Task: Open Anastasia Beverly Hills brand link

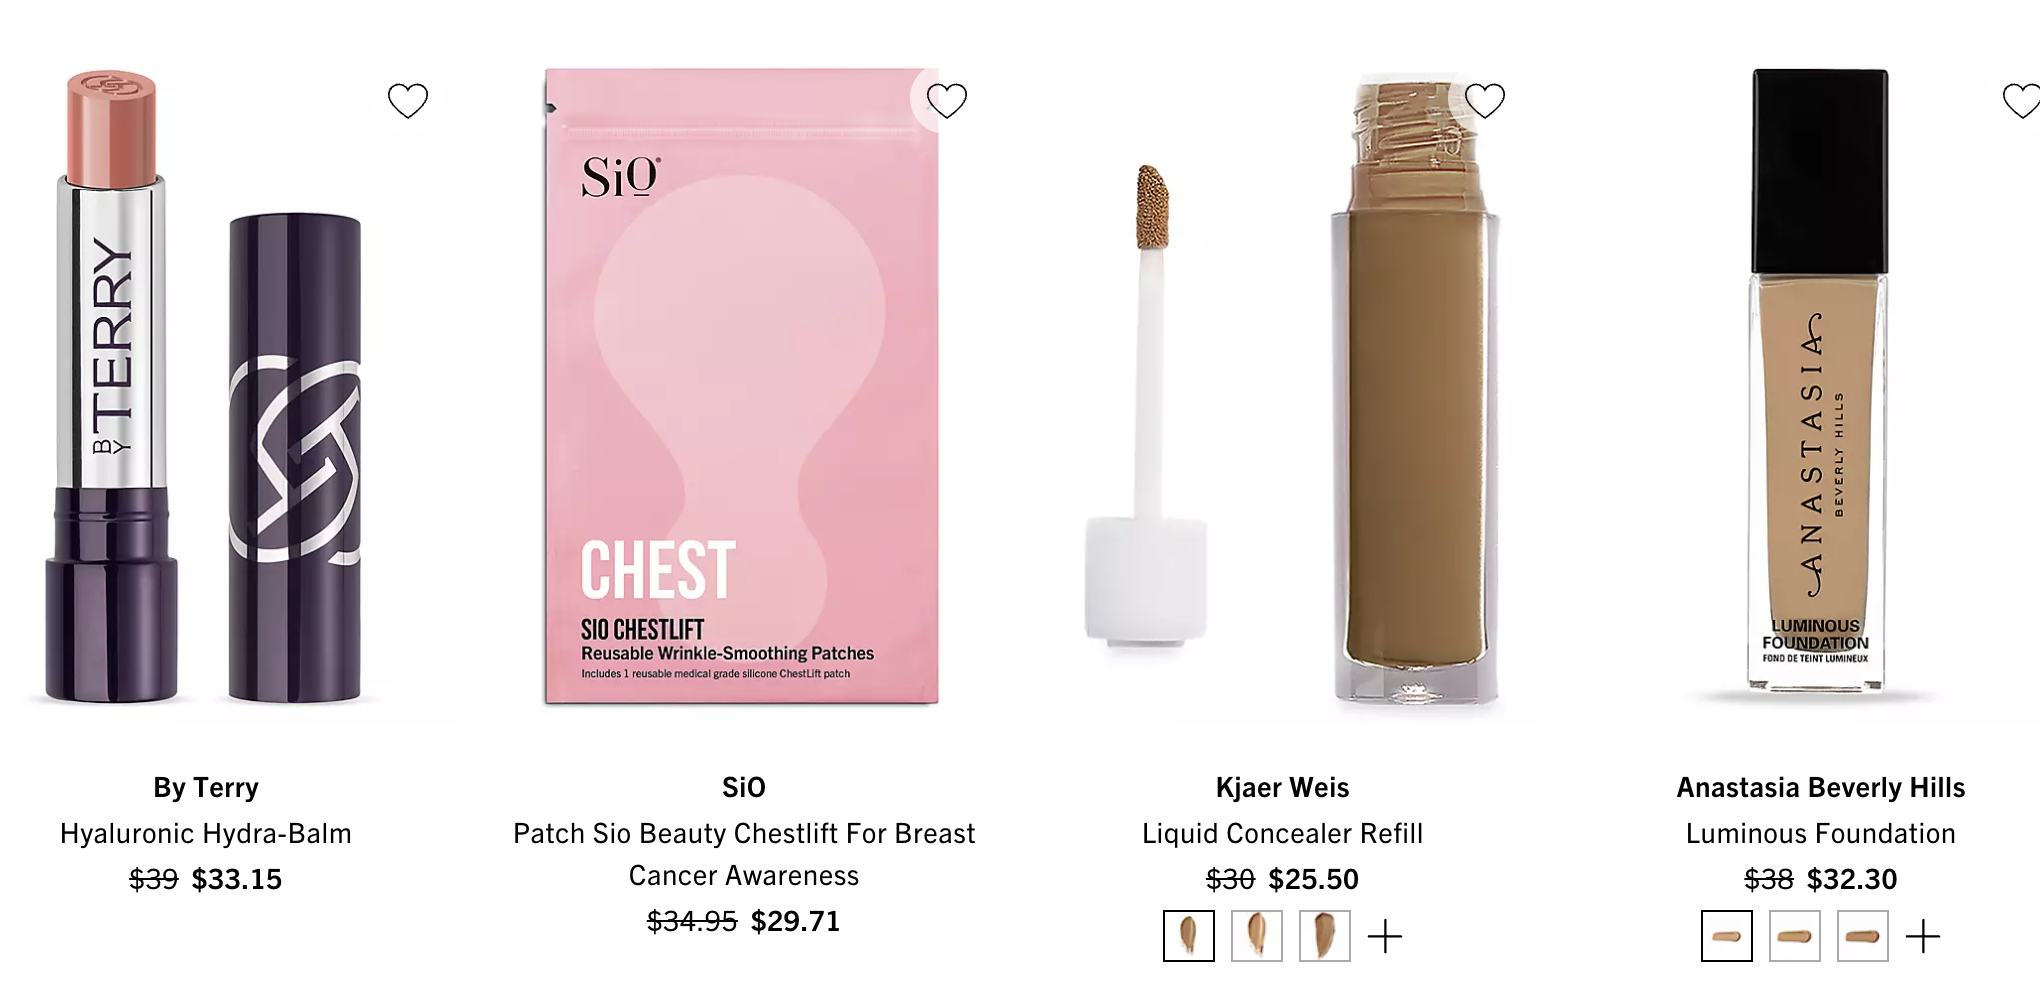Action: pos(1821,788)
